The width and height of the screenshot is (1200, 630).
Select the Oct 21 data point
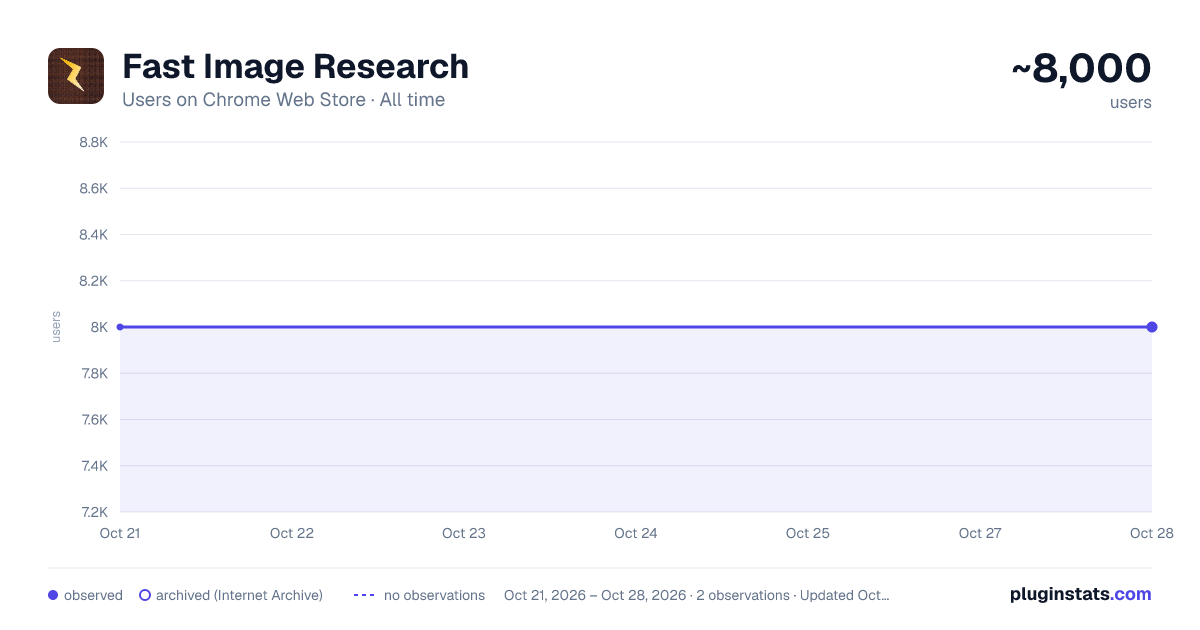[x=120, y=327]
